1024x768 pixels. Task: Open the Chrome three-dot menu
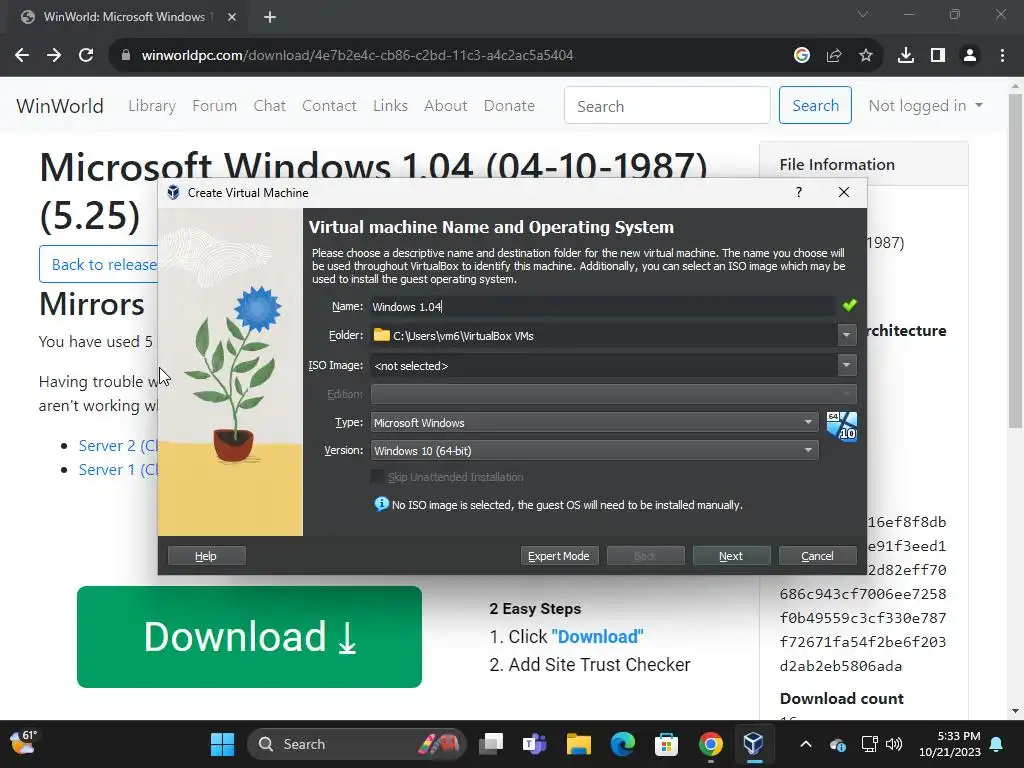pos(1002,56)
